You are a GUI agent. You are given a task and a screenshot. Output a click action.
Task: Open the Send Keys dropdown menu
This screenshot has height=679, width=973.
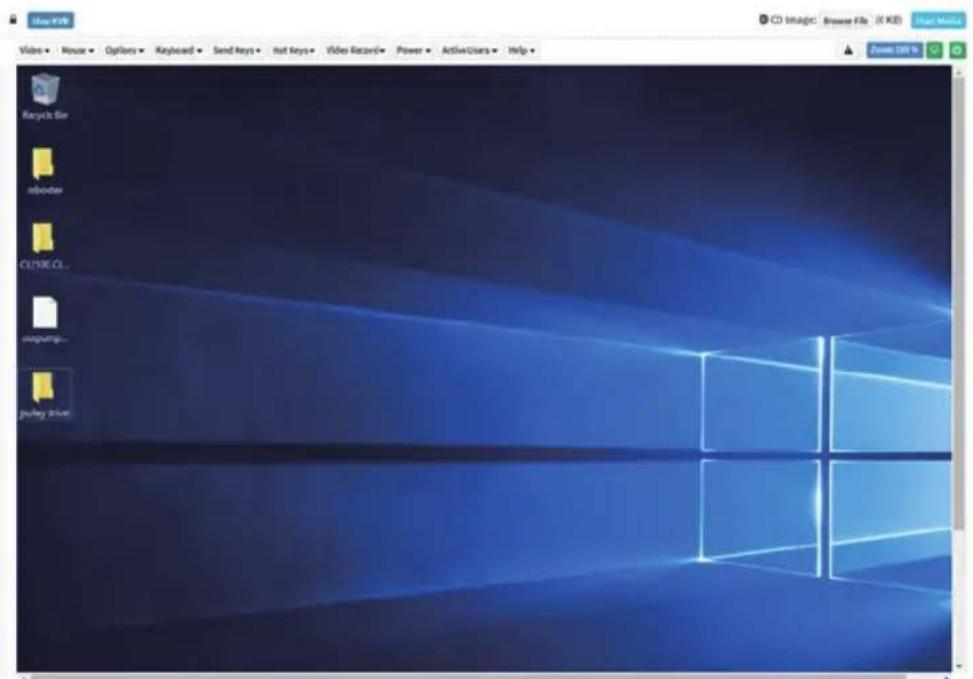[x=236, y=50]
